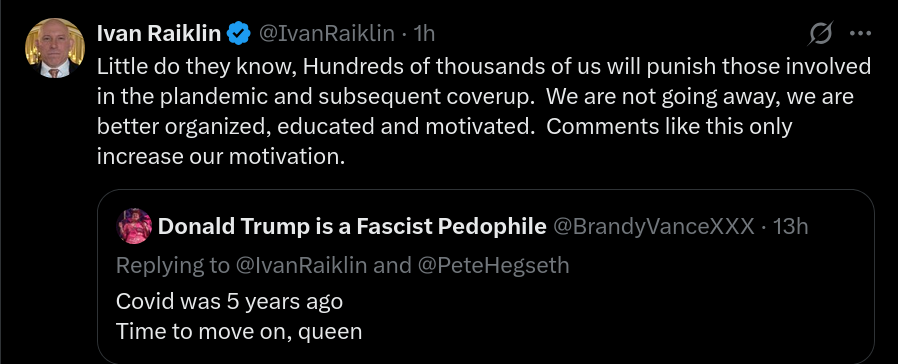The height and width of the screenshot is (364, 898).
Task: Open the three-dot more options menu
Action: [860, 34]
